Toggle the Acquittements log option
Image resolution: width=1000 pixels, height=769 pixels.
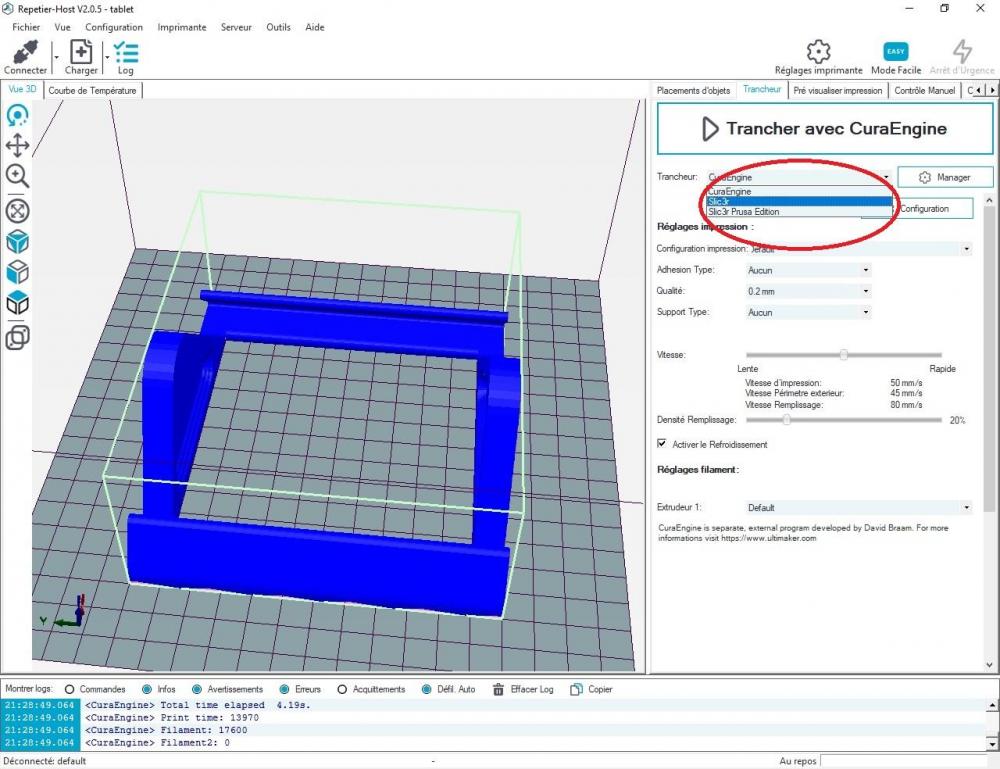tap(342, 689)
